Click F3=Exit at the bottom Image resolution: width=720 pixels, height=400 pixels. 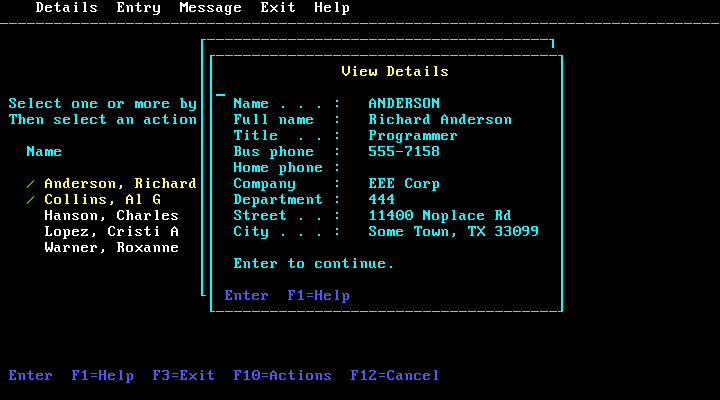(183, 376)
